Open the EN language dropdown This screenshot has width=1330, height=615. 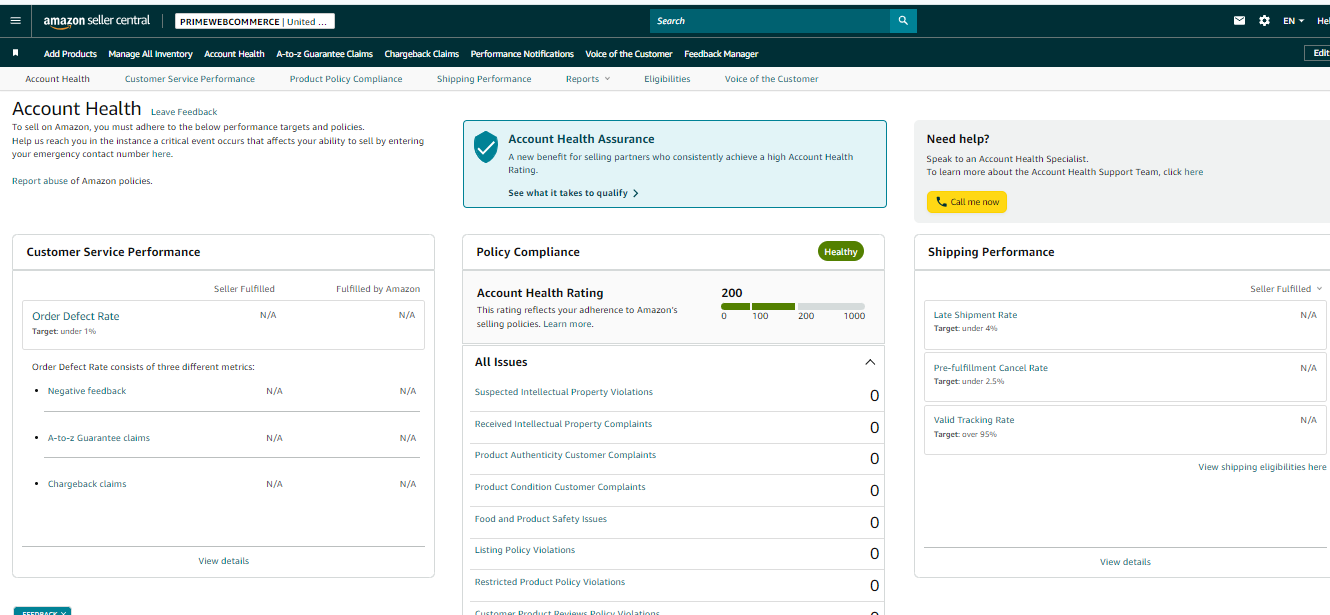click(1294, 21)
